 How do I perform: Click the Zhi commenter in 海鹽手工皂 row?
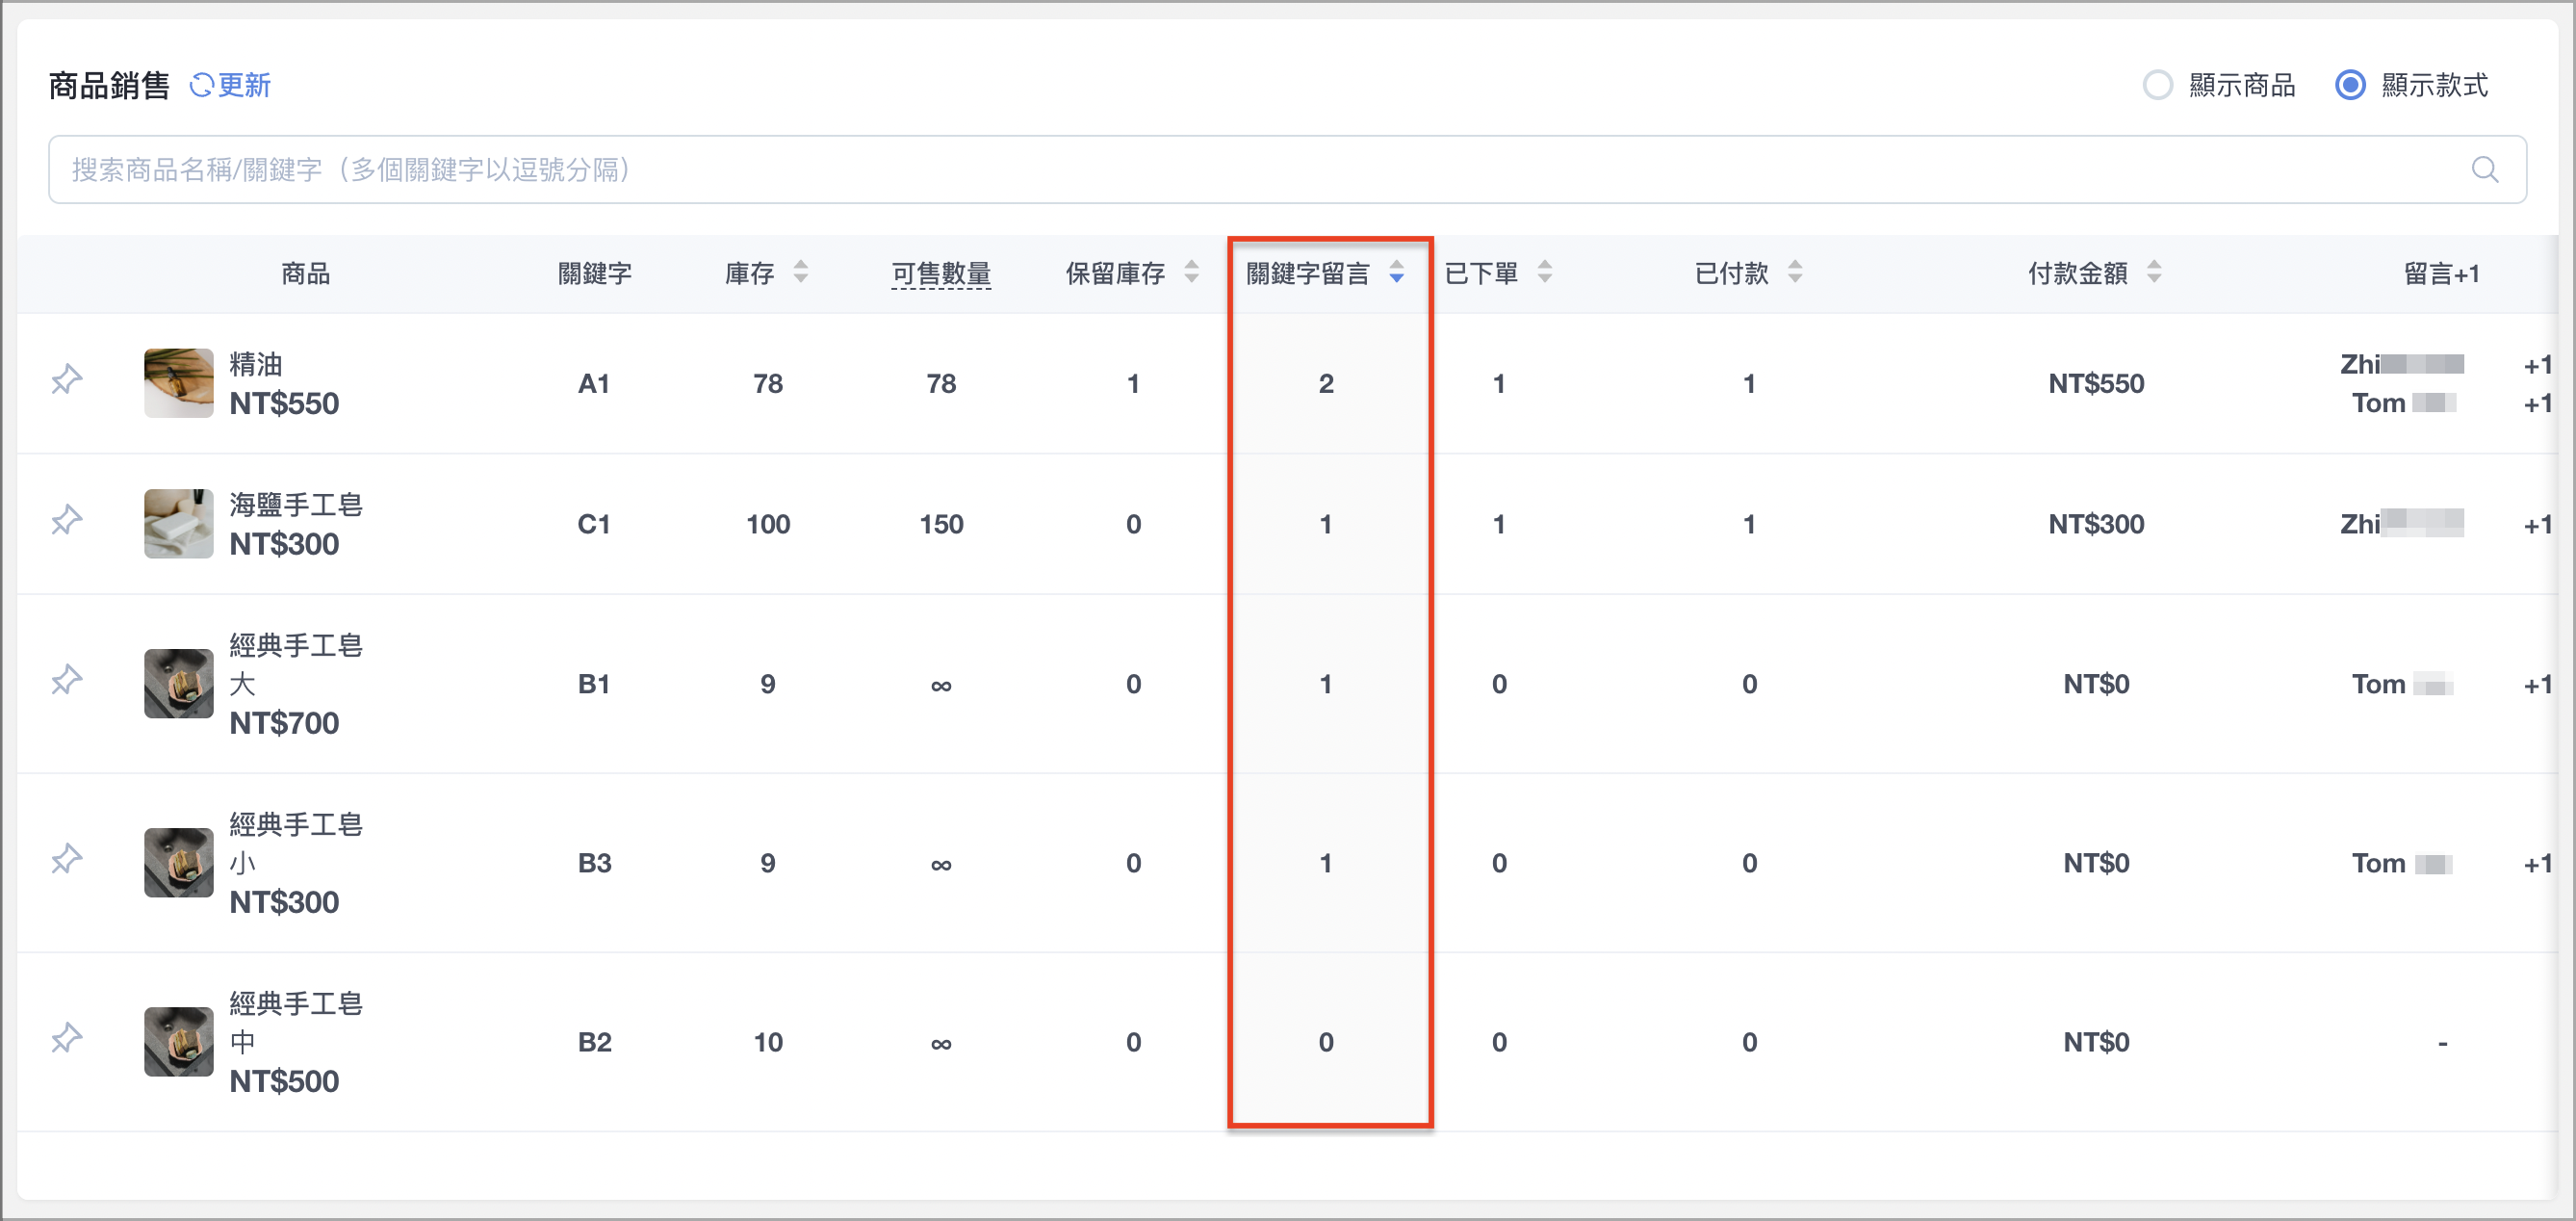pos(2401,524)
